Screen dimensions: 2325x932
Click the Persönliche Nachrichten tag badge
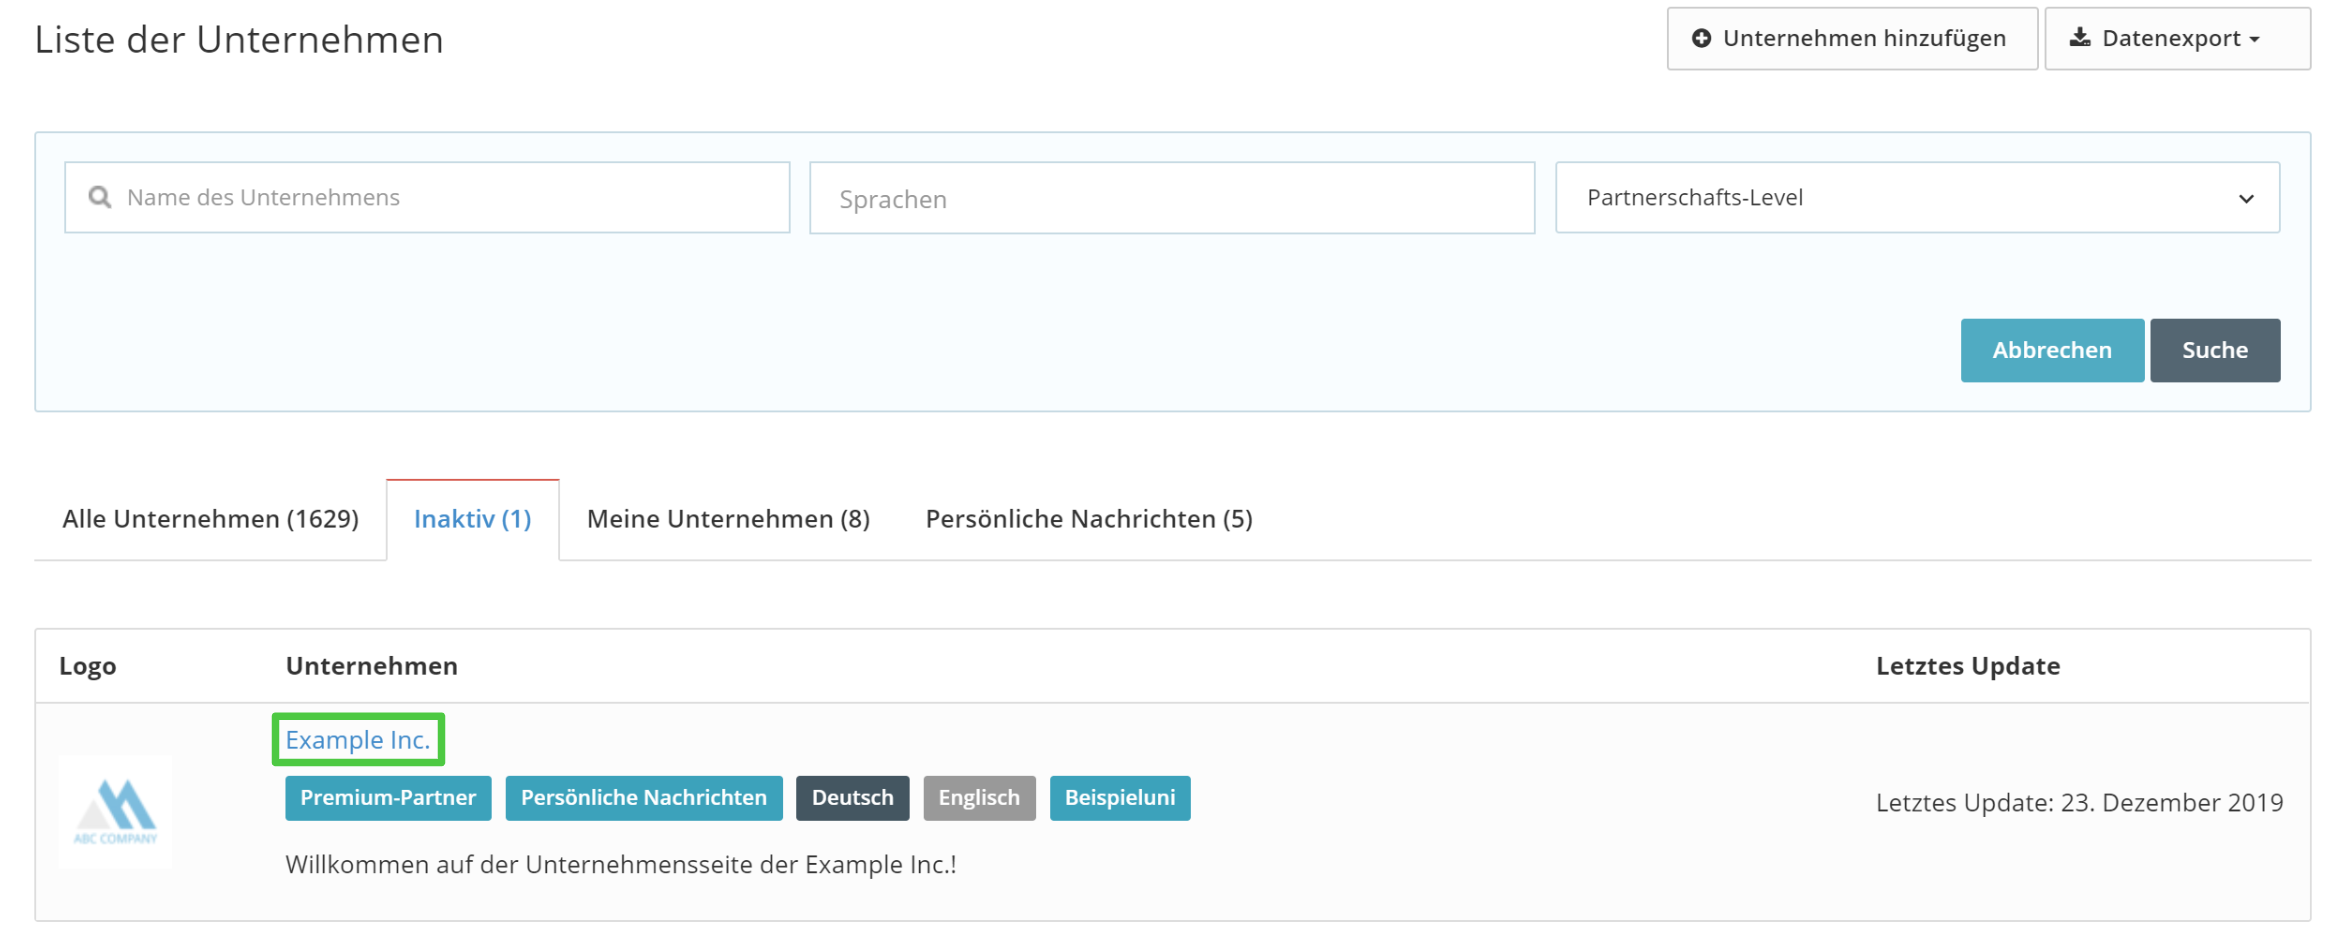click(x=644, y=798)
